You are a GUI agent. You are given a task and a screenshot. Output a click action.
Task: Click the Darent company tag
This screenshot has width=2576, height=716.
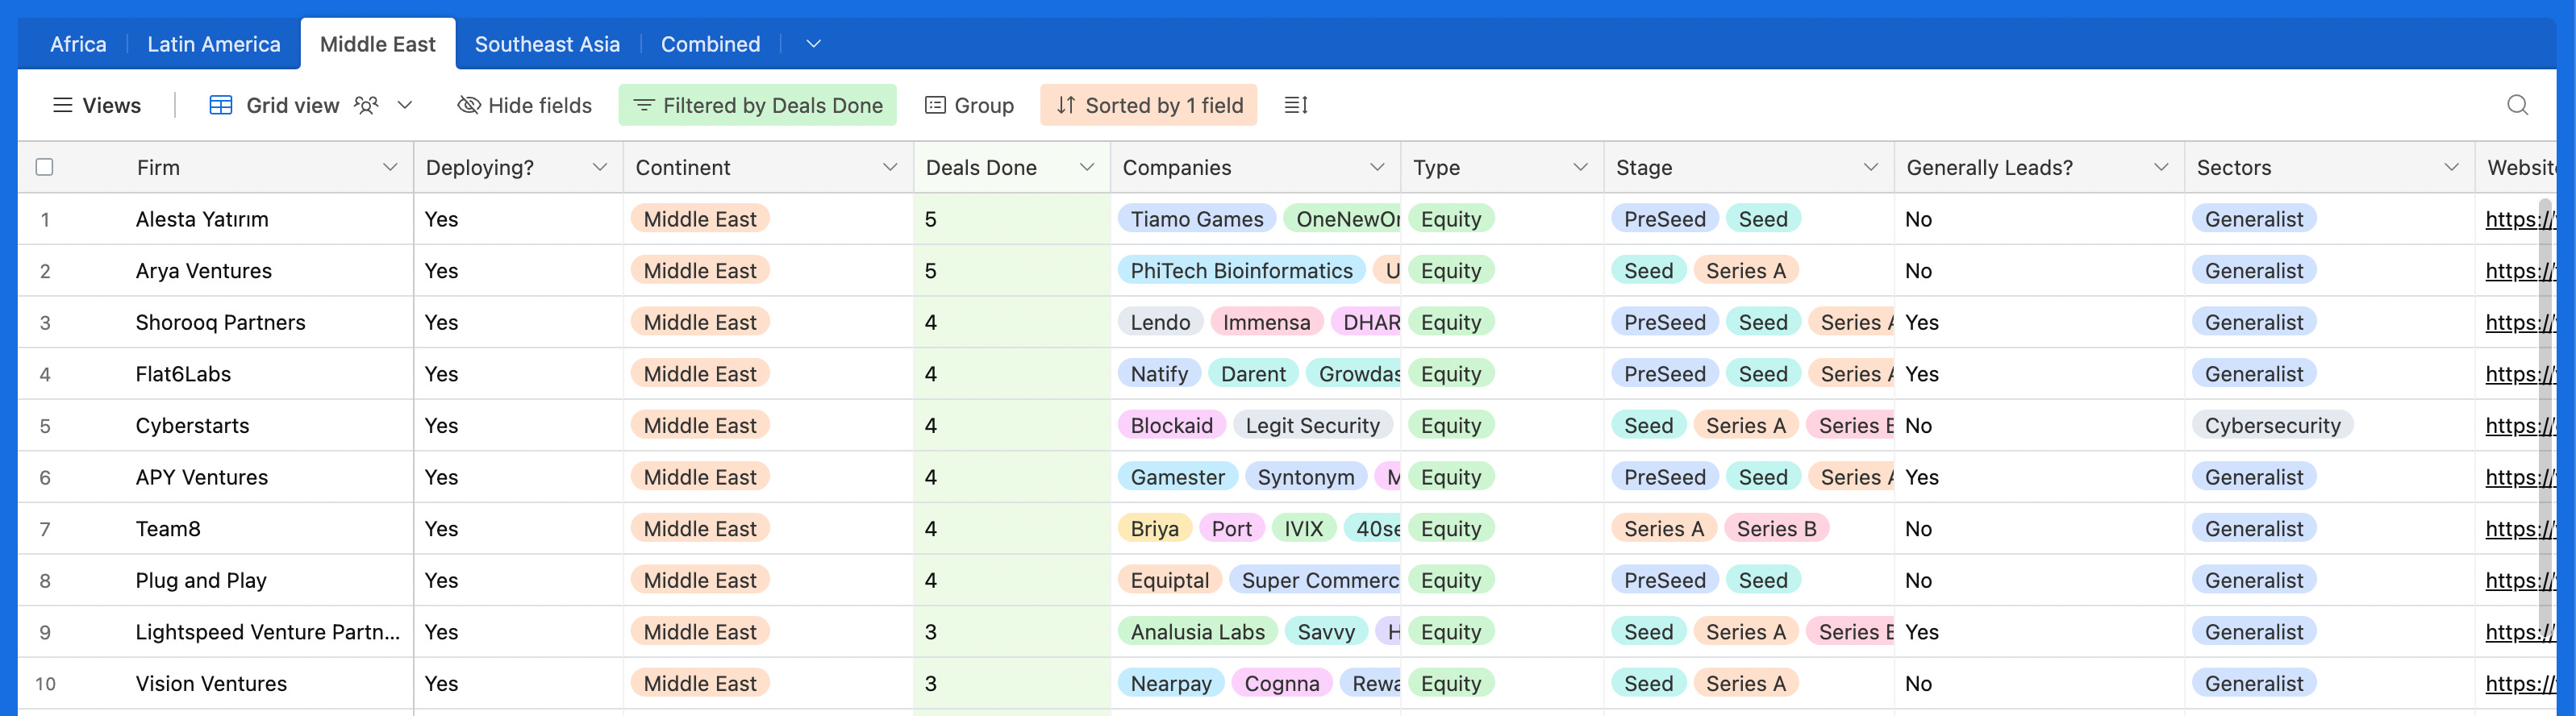1253,374
